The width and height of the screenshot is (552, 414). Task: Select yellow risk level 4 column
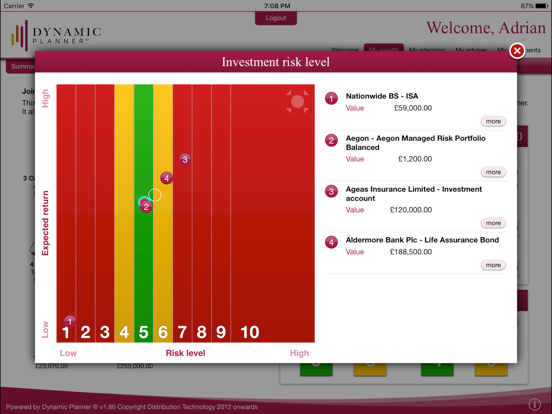[124, 213]
